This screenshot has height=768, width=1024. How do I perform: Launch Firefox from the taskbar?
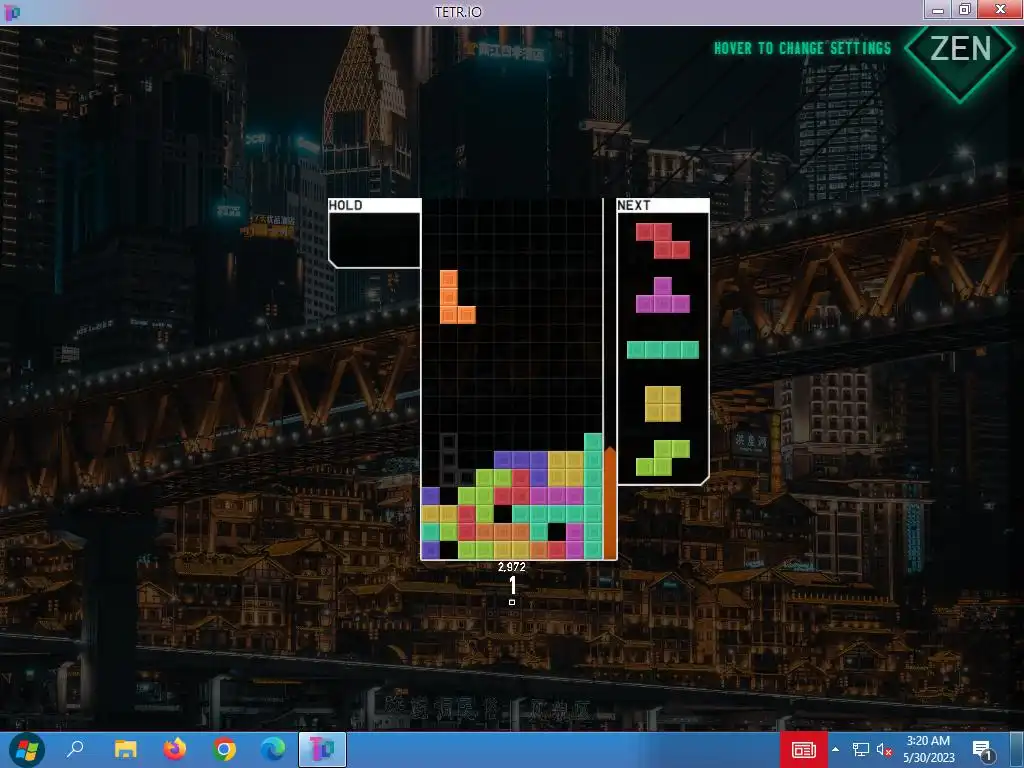coord(174,748)
